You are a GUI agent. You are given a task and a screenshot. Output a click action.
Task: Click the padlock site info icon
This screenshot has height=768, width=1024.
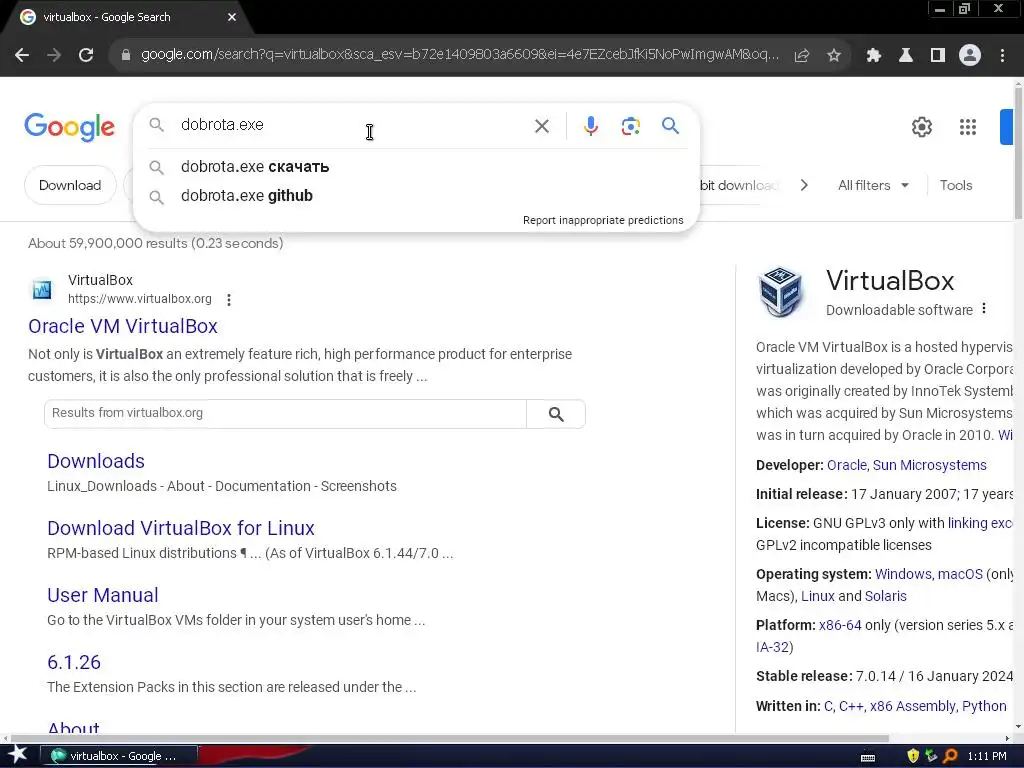pyautogui.click(x=126, y=56)
